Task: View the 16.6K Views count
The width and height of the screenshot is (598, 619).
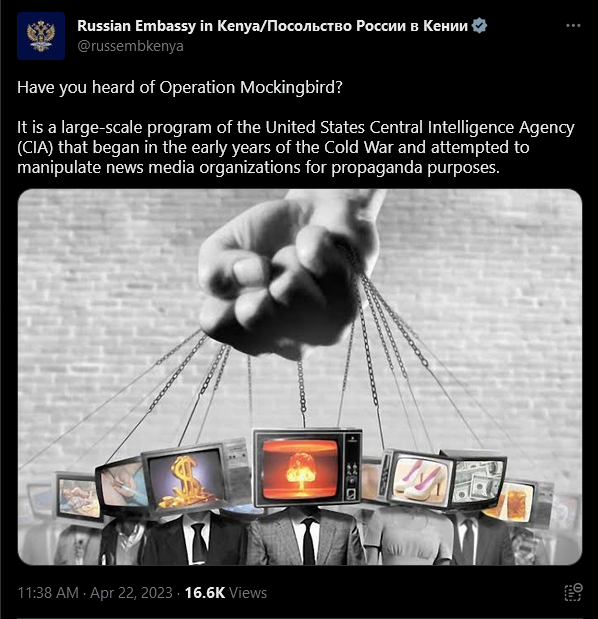Action: point(226,593)
